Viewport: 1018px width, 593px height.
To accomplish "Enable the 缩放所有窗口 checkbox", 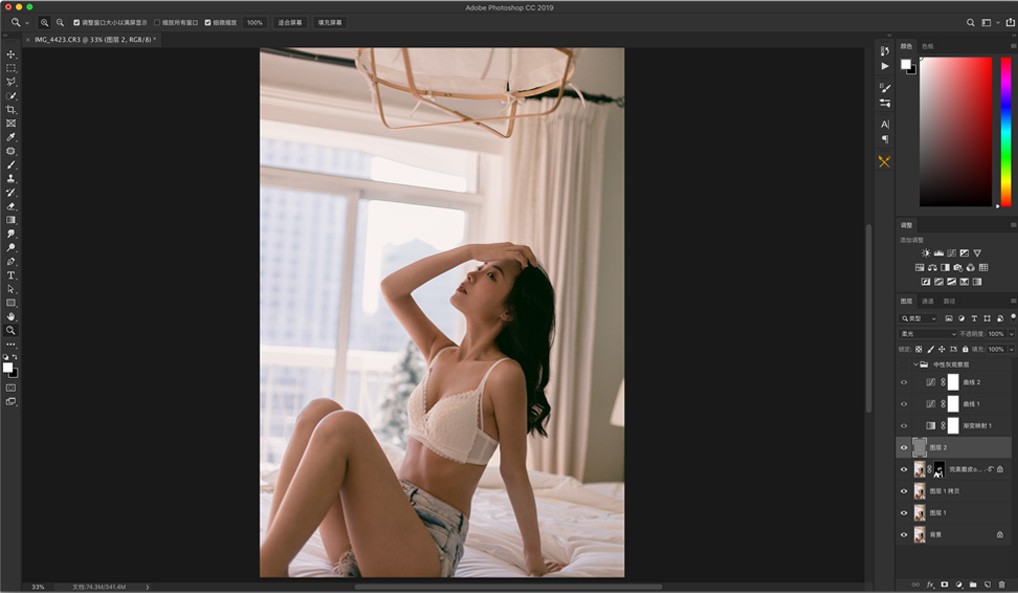I will pyautogui.click(x=157, y=23).
